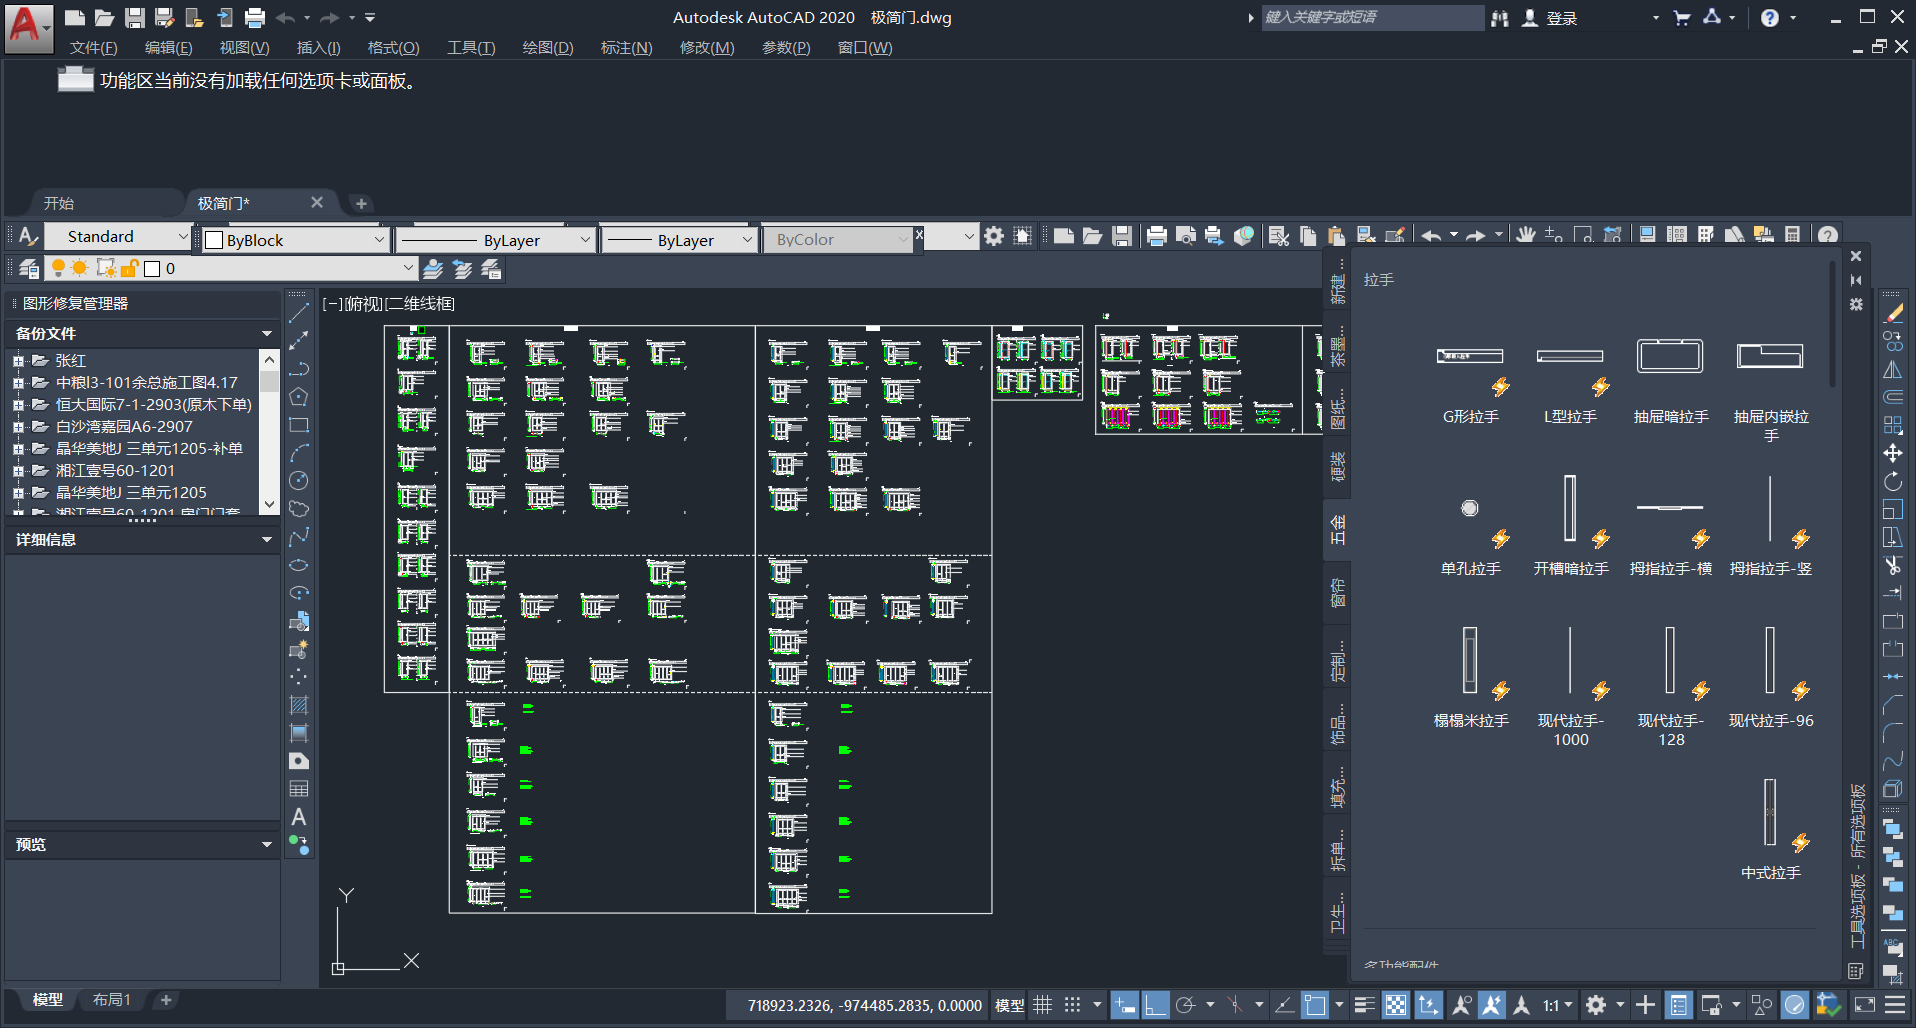This screenshot has width=1916, height=1028.
Task: Toggle the drawing grid display
Action: point(1042,1005)
